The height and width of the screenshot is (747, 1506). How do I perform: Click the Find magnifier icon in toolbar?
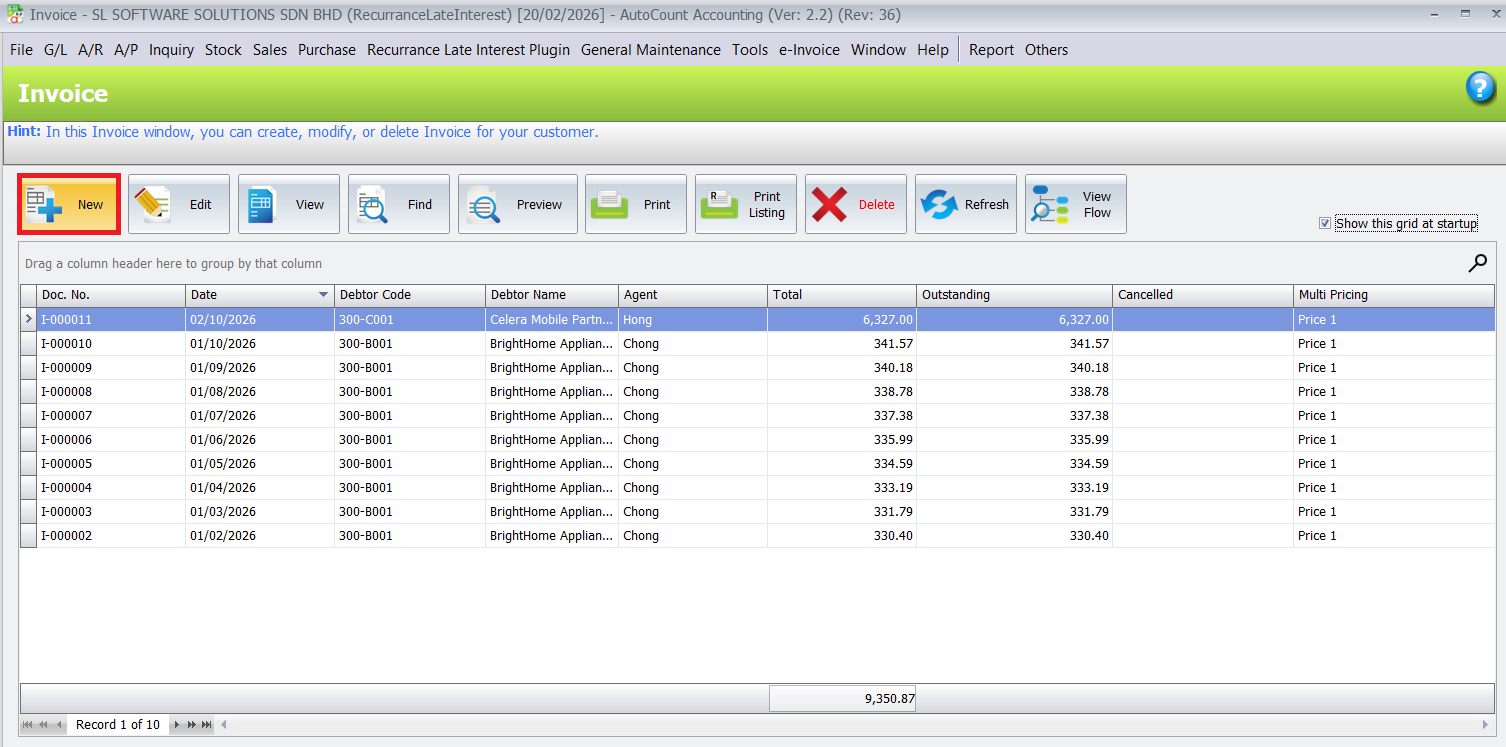pos(373,204)
